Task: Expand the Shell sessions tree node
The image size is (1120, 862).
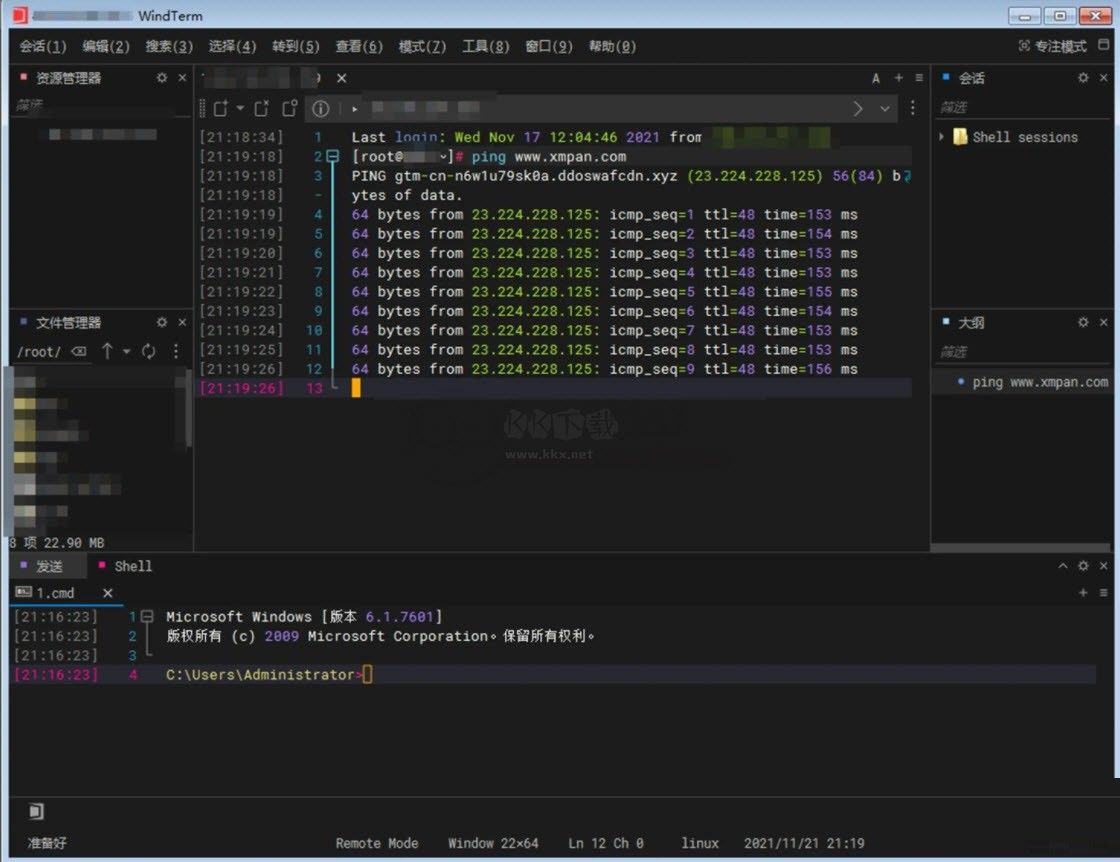Action: [941, 137]
